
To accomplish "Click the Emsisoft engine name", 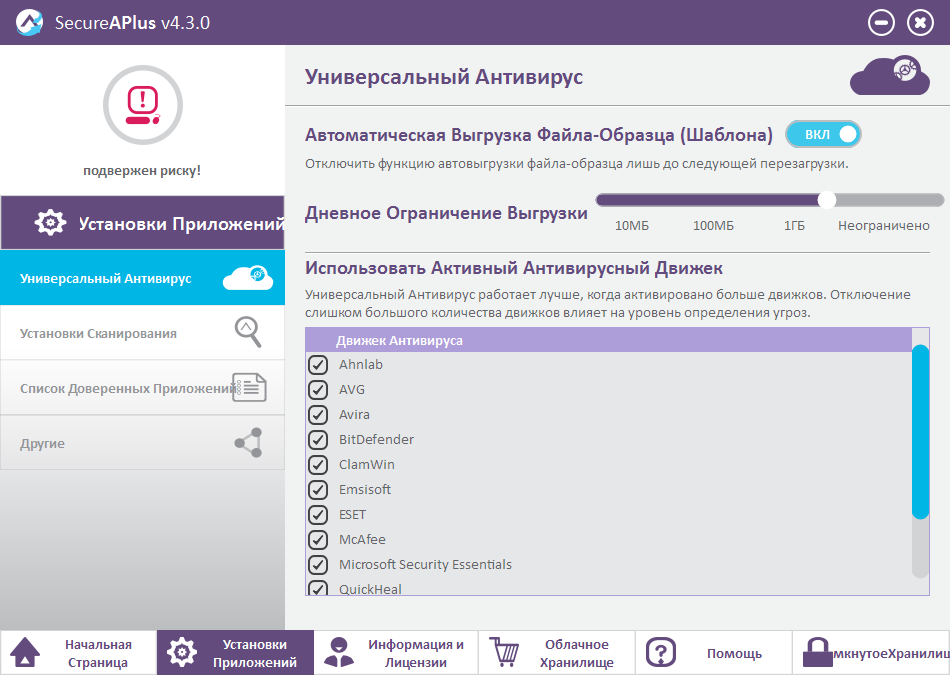I will click(x=365, y=489).
